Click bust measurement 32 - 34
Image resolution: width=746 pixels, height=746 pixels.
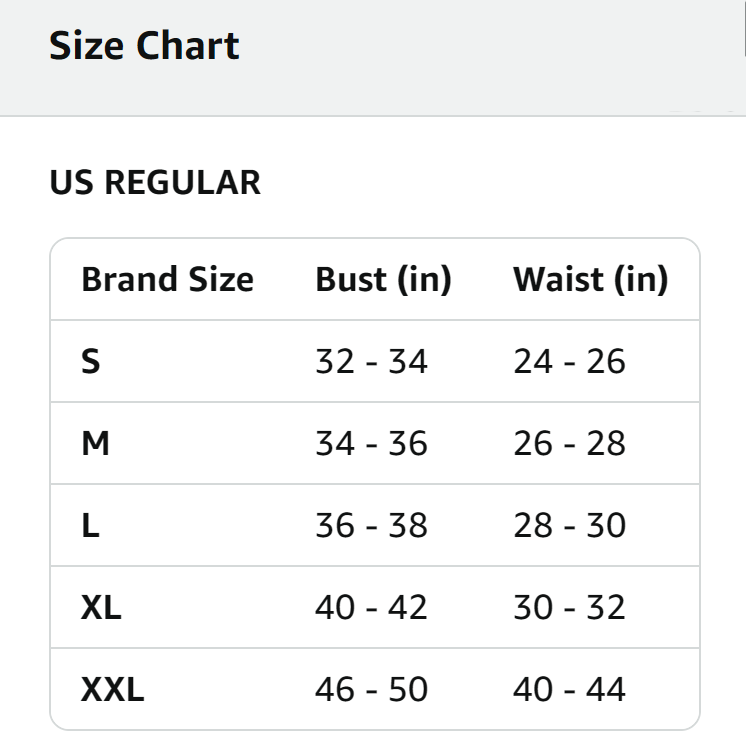click(371, 361)
